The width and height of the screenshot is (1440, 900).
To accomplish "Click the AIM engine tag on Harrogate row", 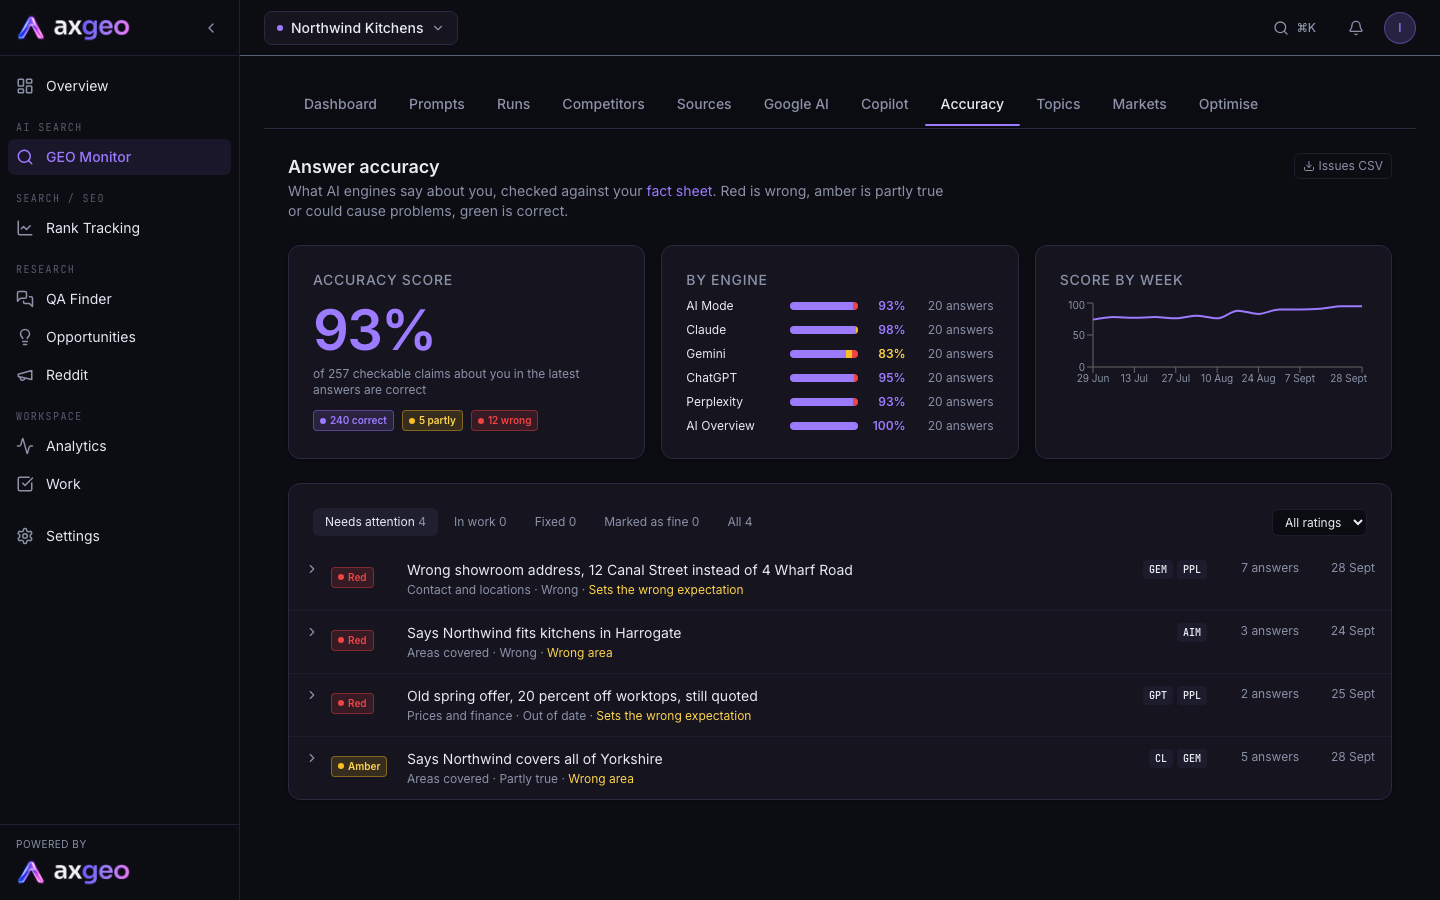I will [1192, 632].
